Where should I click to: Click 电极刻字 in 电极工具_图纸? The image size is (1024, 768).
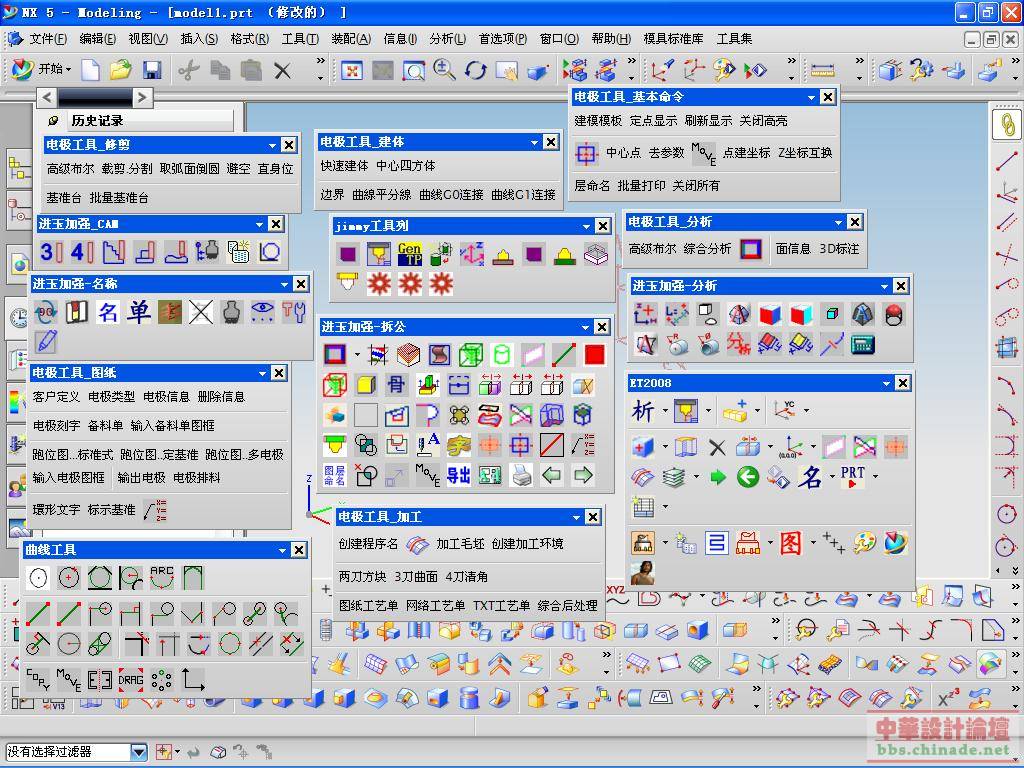[56, 425]
